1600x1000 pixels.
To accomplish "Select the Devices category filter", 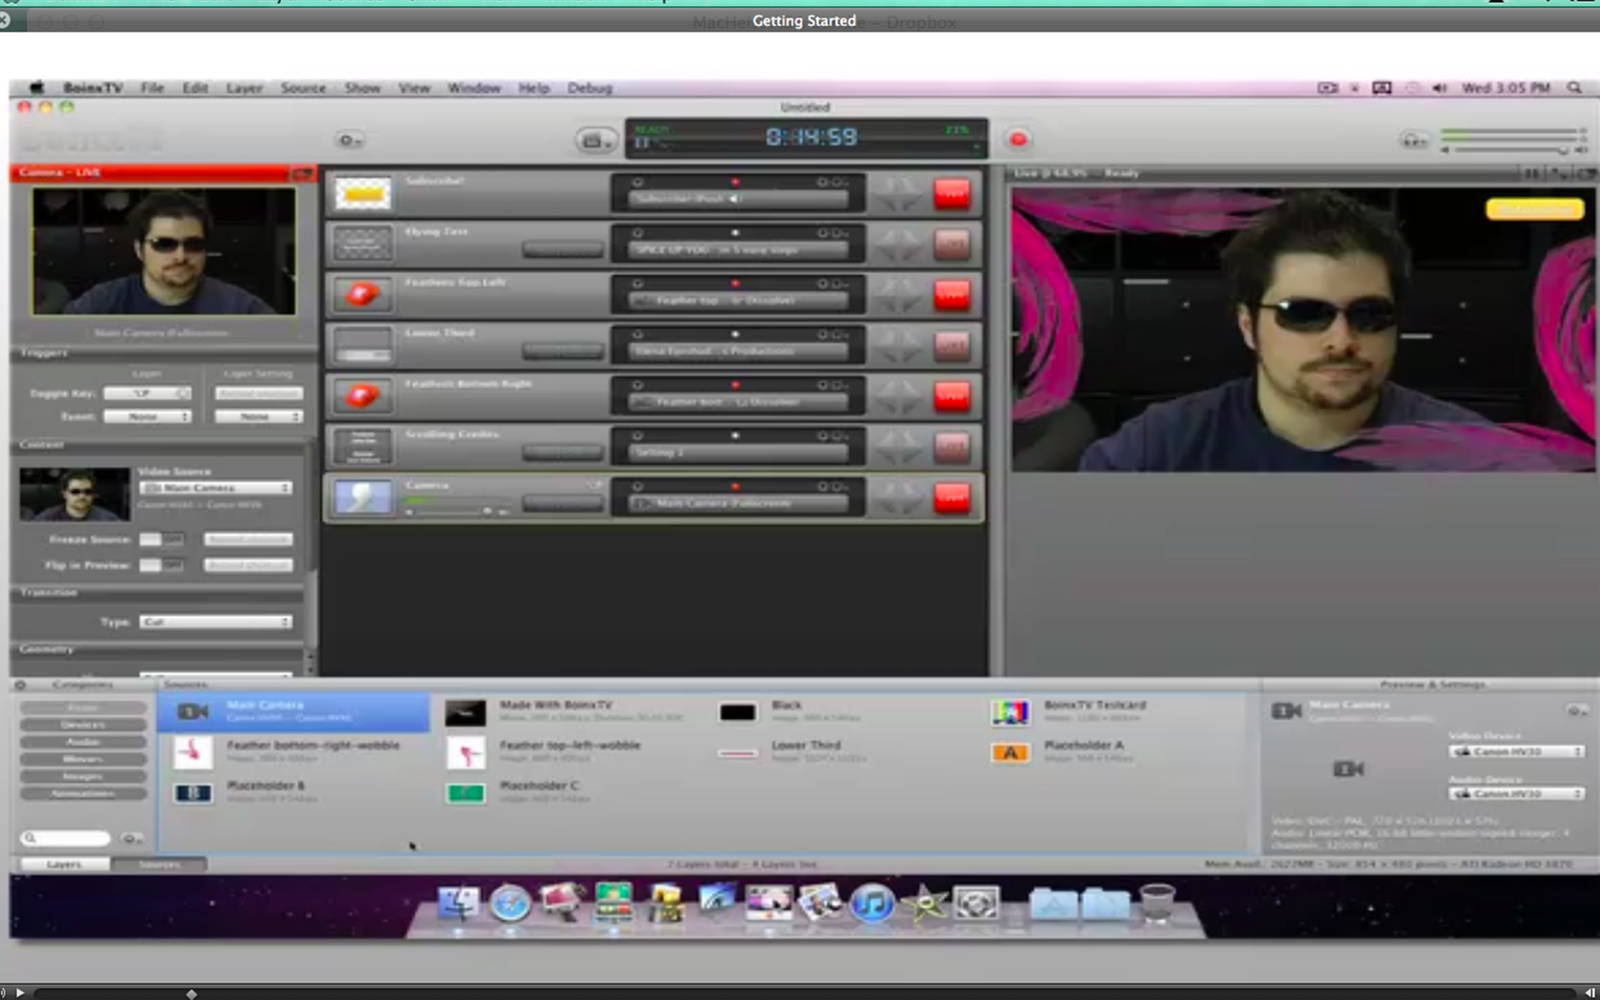I will pyautogui.click(x=83, y=724).
